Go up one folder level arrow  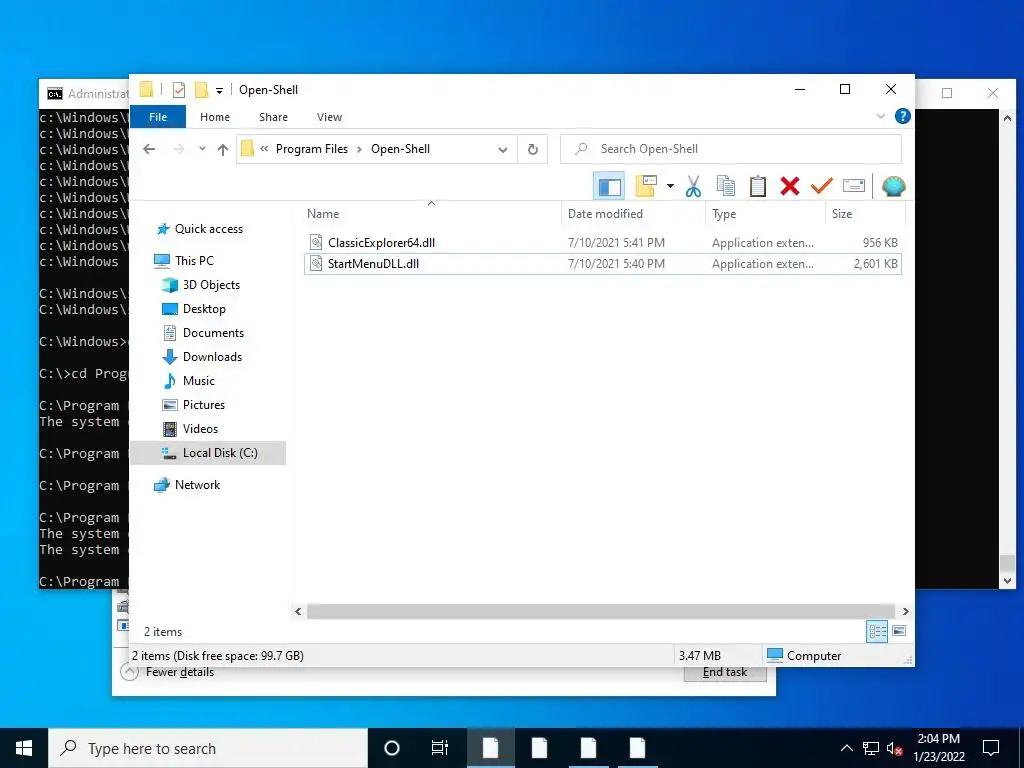(223, 150)
